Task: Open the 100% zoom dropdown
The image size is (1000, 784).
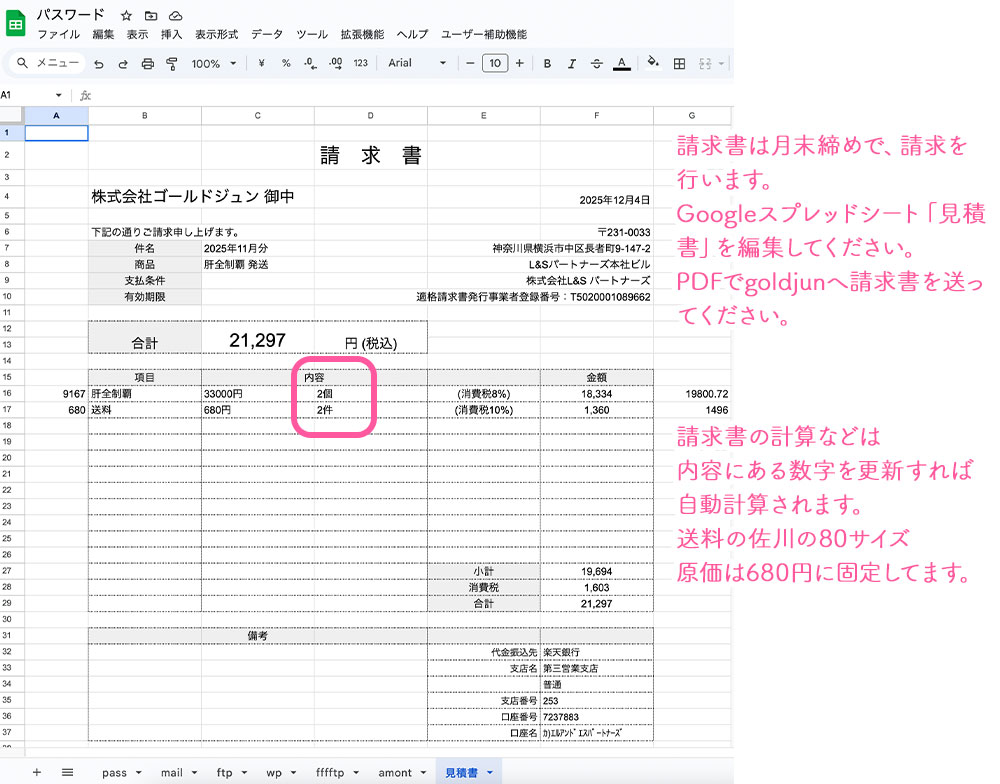Action: pyautogui.click(x=213, y=63)
